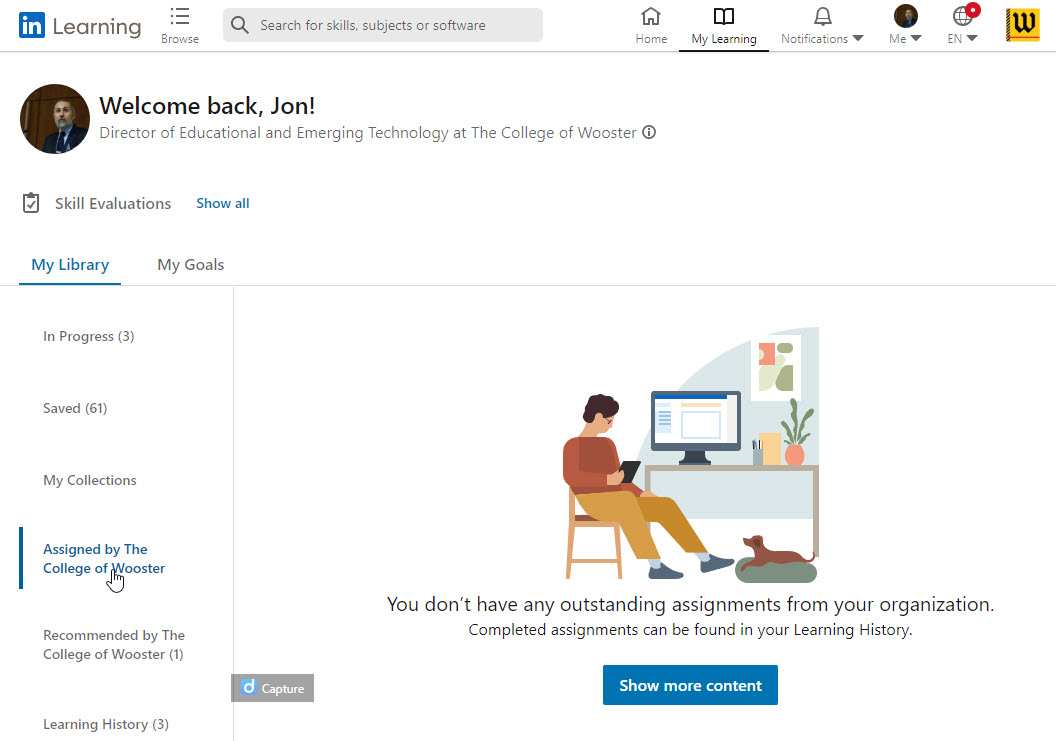
Task: Click the LinkedIn Learning logo
Action: (x=80, y=26)
